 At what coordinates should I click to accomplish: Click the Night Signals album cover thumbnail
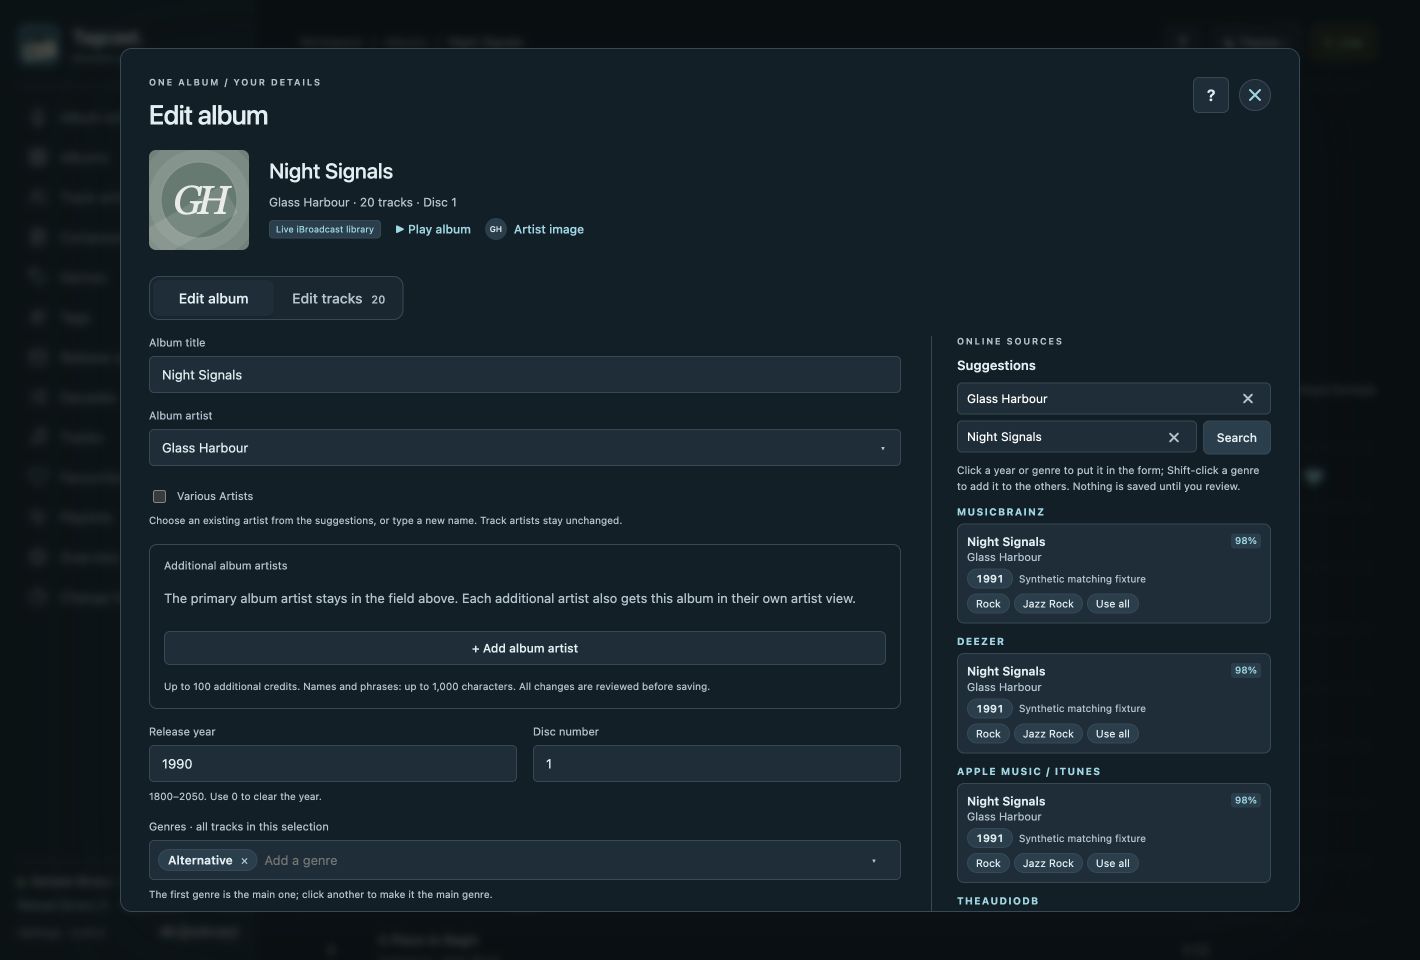click(199, 200)
